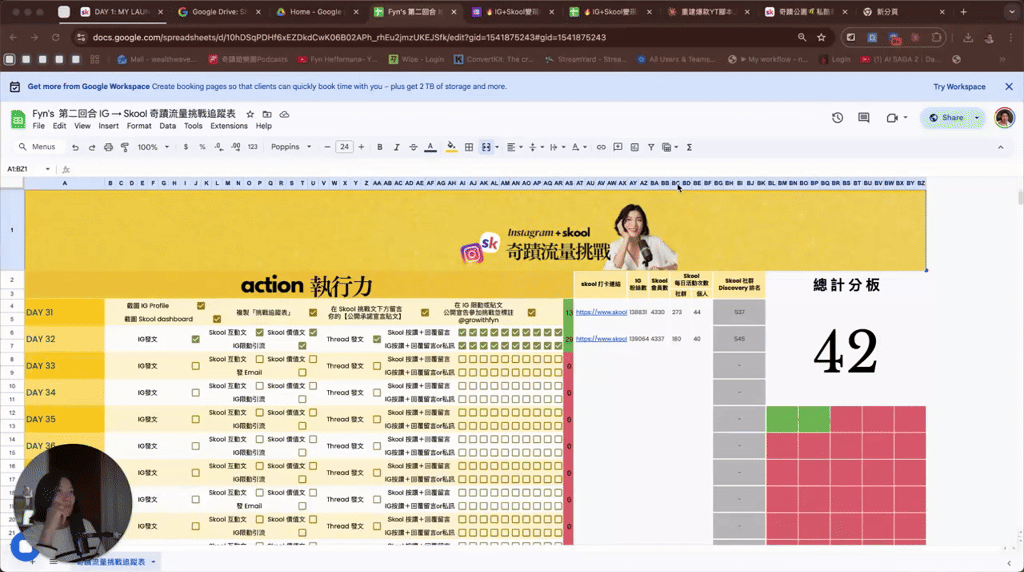Uncheck the 截圖 IG Profile checkbox

[x=201, y=306]
